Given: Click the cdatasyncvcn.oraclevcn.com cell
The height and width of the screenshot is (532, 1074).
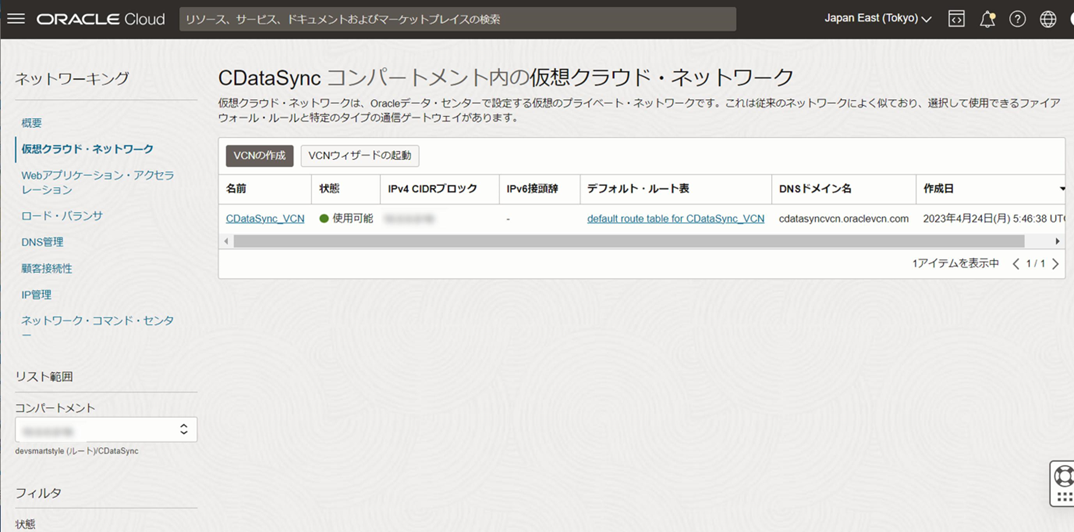Looking at the screenshot, I should [x=844, y=219].
